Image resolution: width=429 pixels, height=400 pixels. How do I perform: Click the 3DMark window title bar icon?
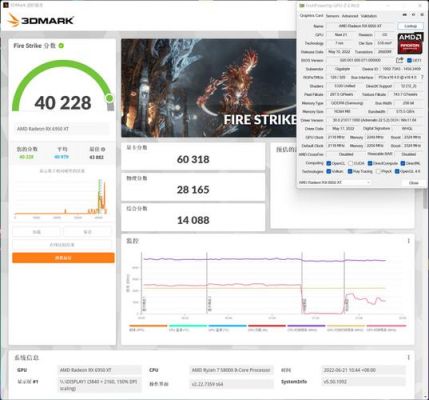5,5
